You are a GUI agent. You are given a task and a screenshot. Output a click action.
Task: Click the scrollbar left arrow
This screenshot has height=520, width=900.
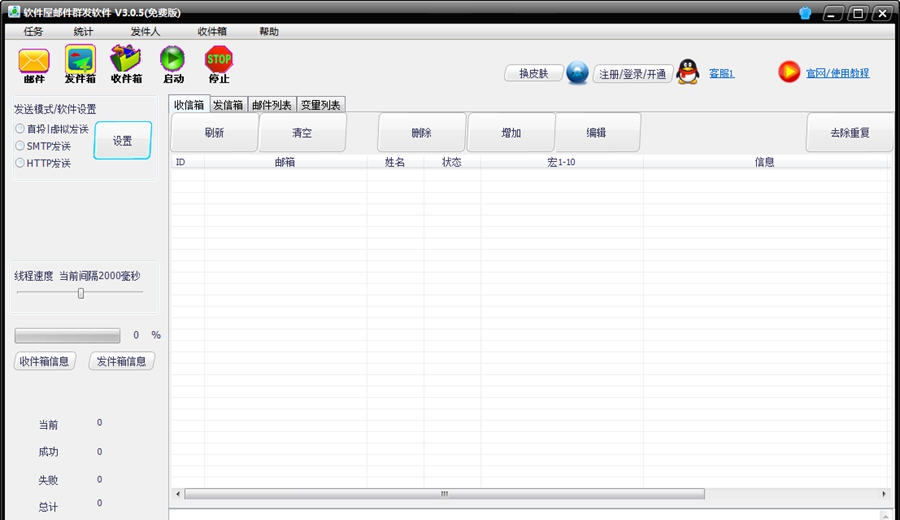(178, 494)
